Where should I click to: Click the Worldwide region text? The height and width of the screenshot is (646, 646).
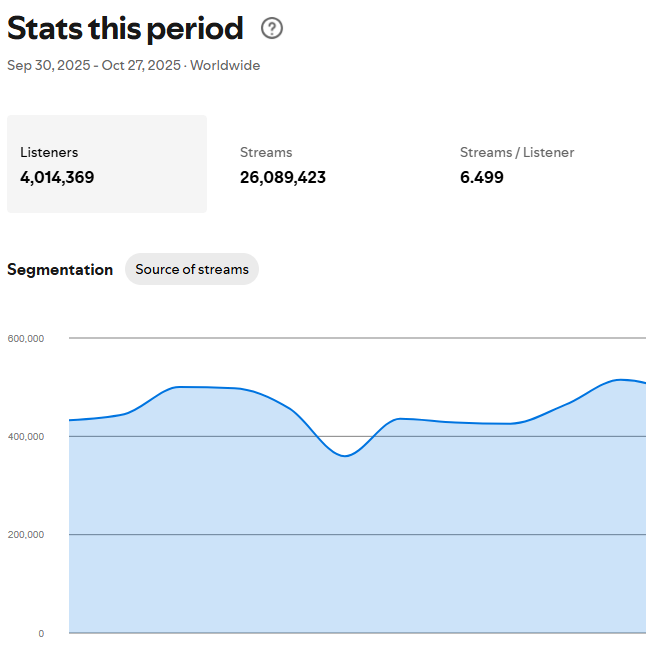point(225,66)
